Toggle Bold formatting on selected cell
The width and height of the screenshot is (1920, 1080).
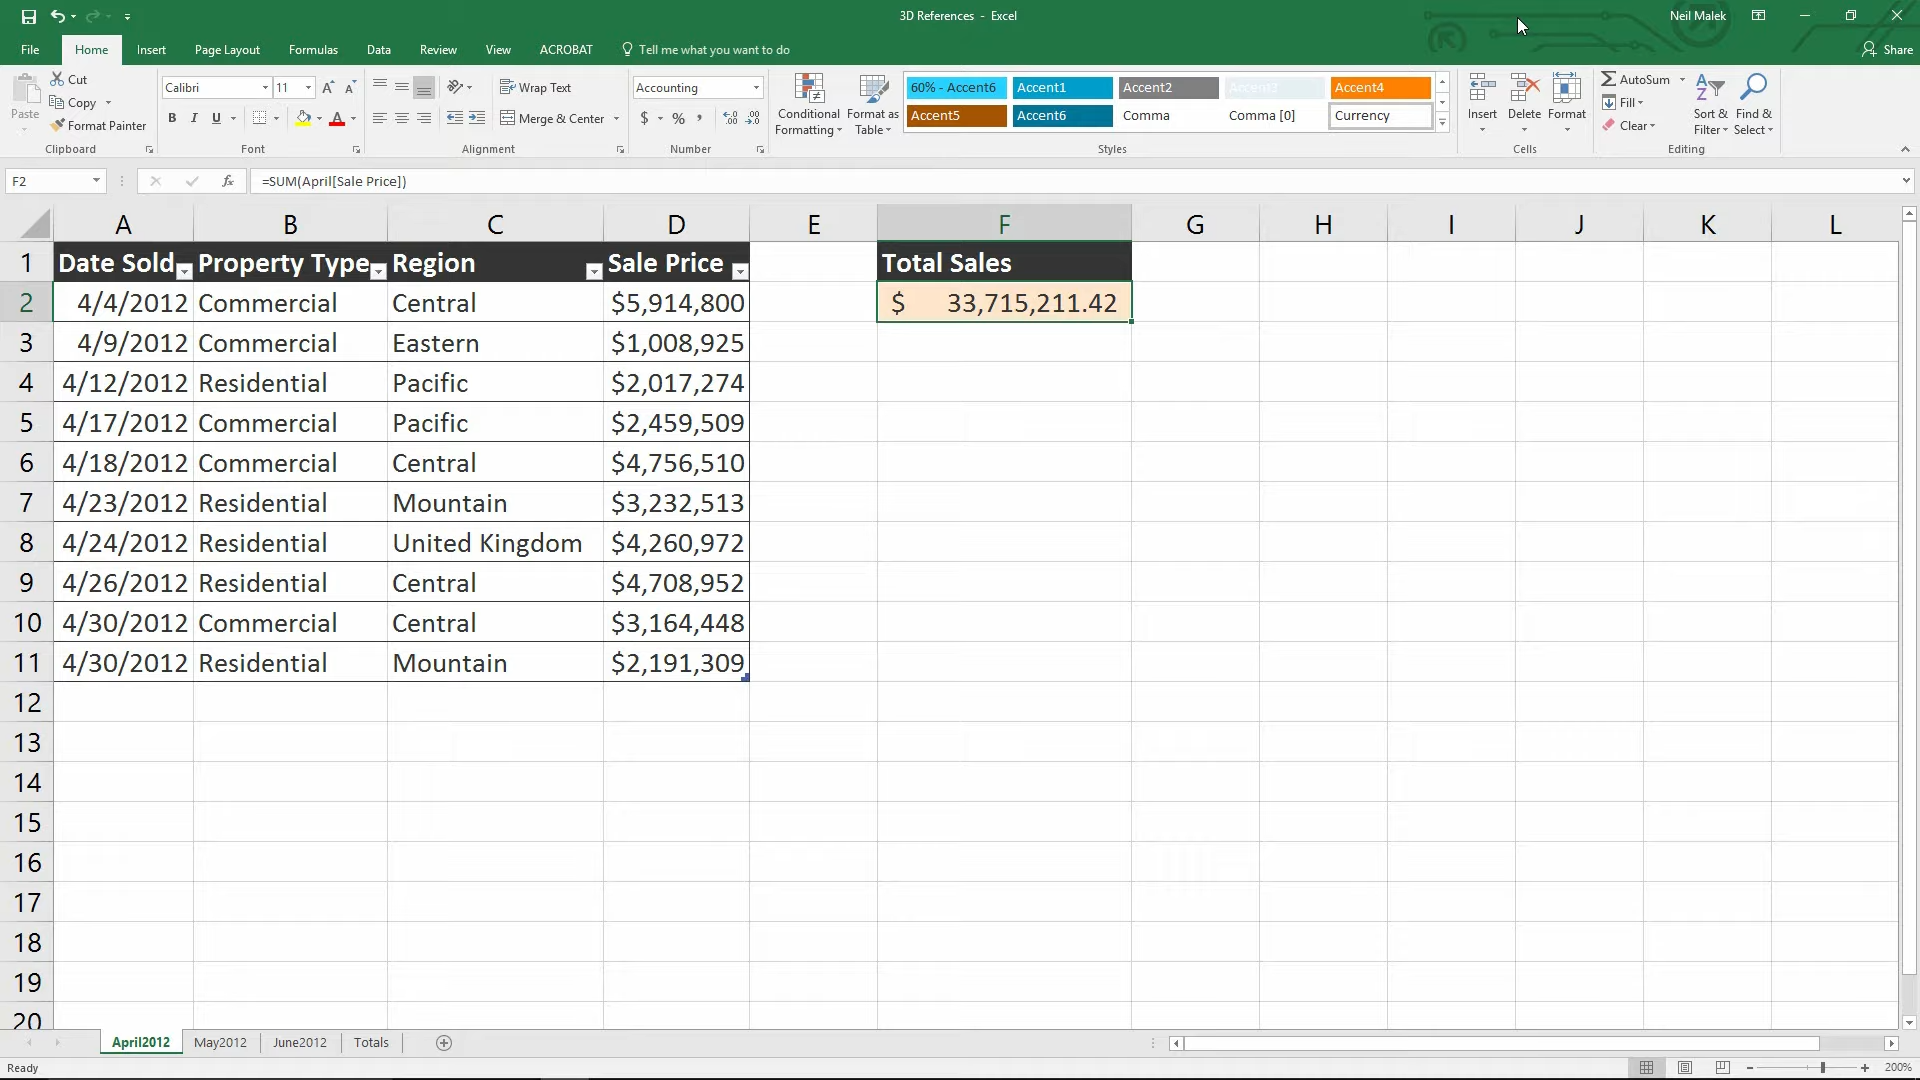[171, 117]
